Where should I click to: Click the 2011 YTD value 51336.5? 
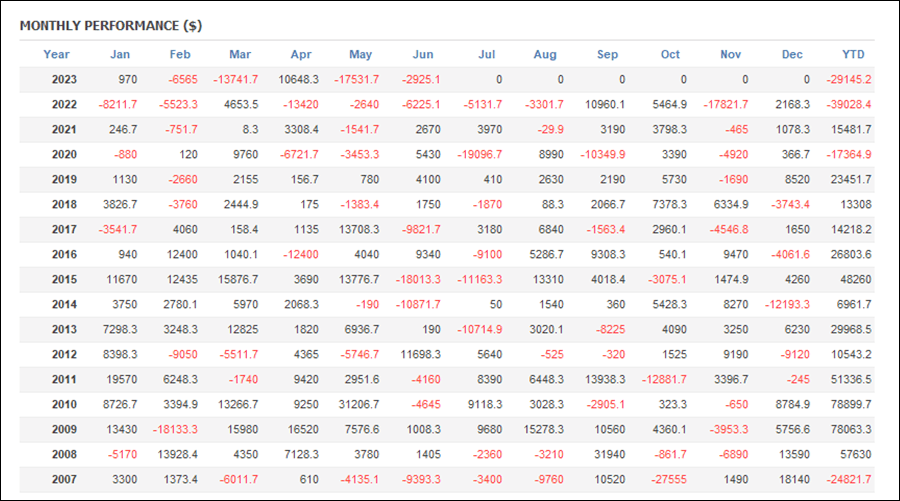(851, 379)
